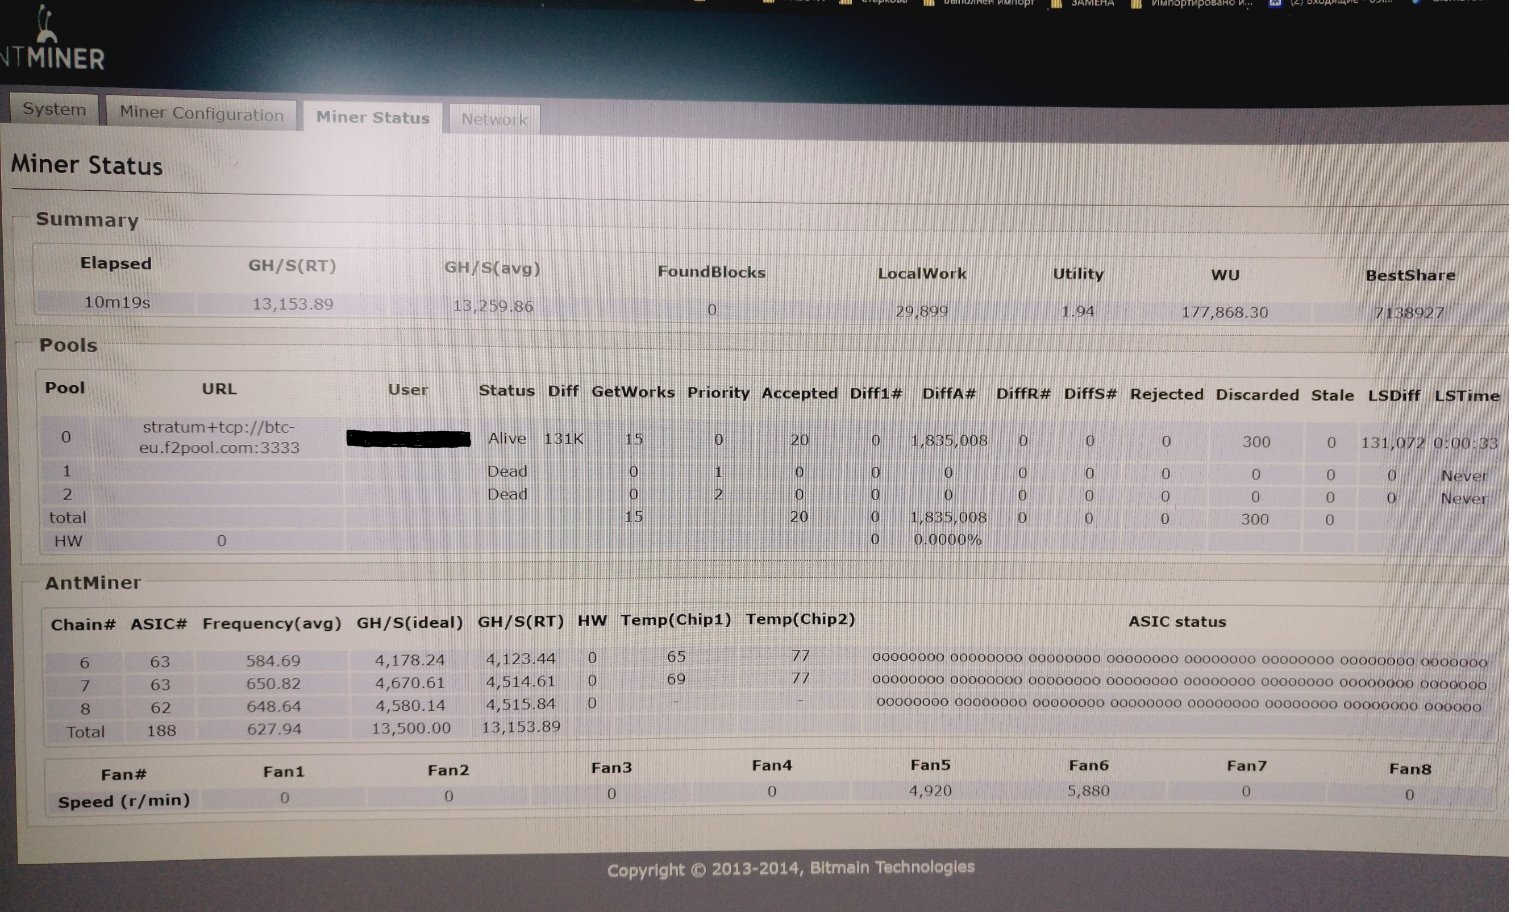Select total ASIC count 188

[x=161, y=731]
